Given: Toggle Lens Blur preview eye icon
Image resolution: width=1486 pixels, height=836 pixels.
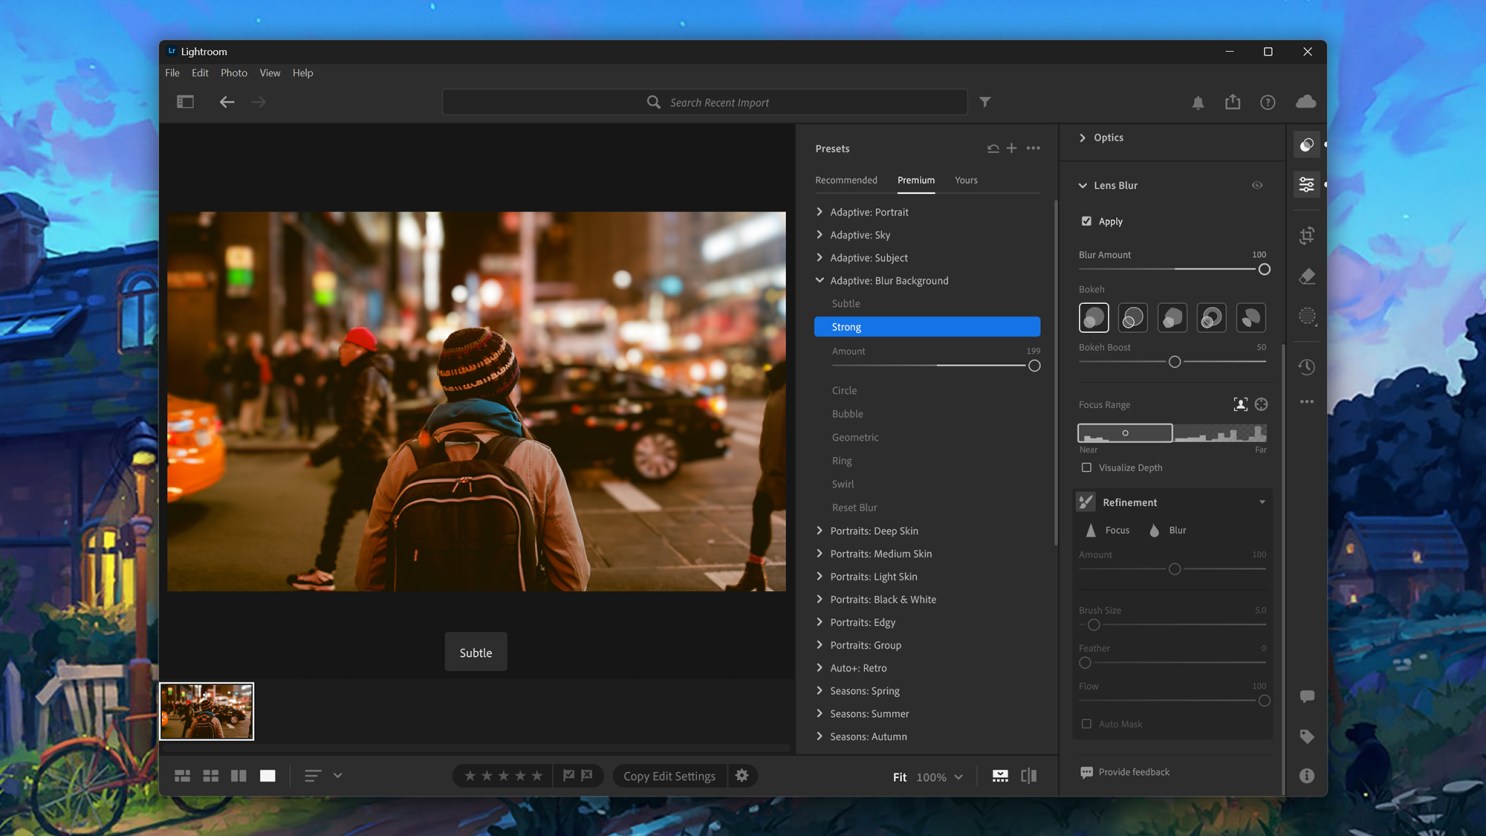Looking at the screenshot, I should (x=1257, y=185).
